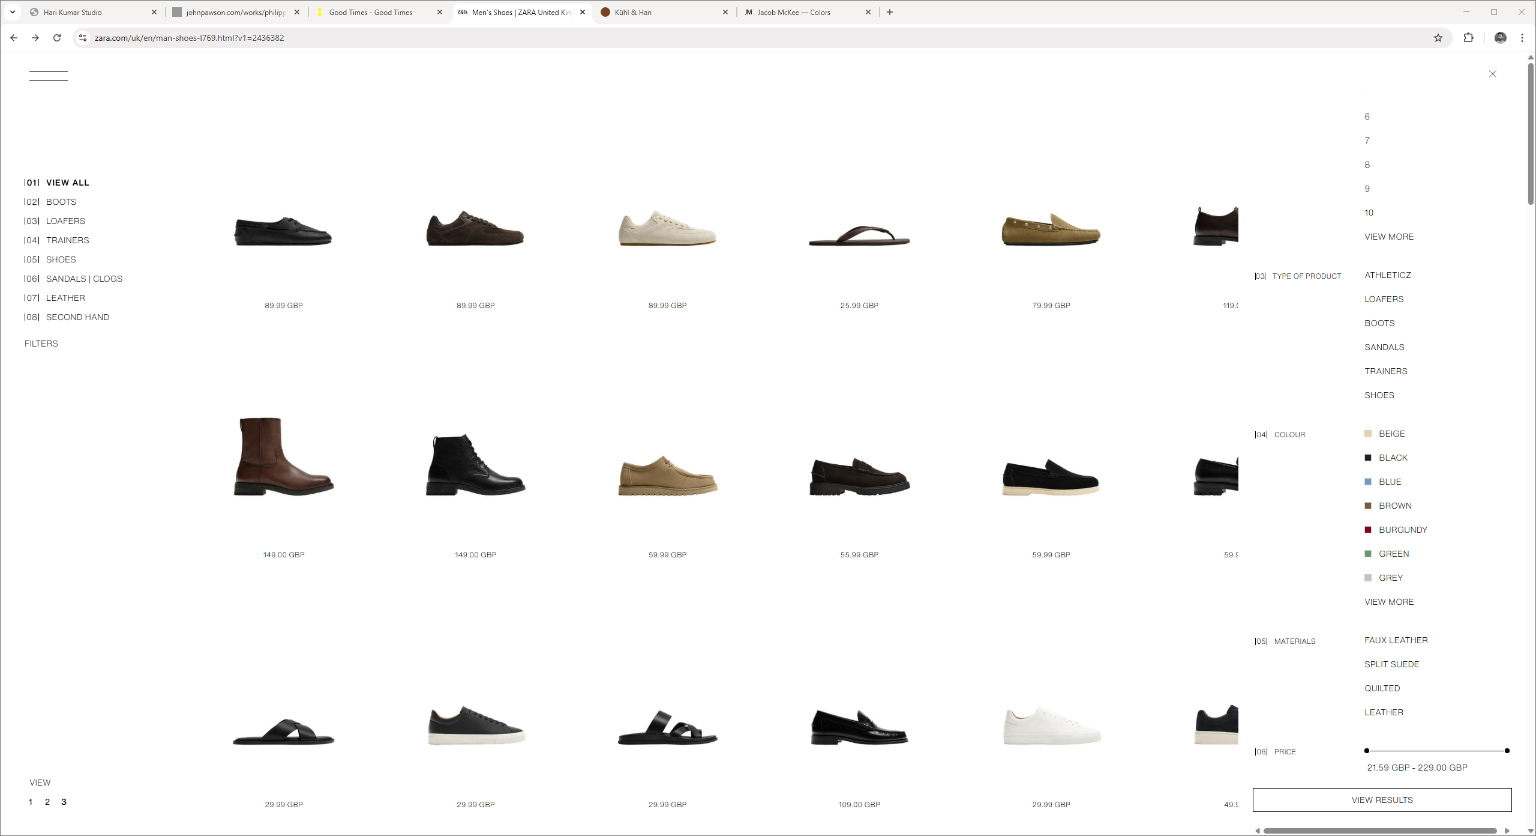Click the price range slider left handle
This screenshot has width=1536, height=836.
point(1366,750)
